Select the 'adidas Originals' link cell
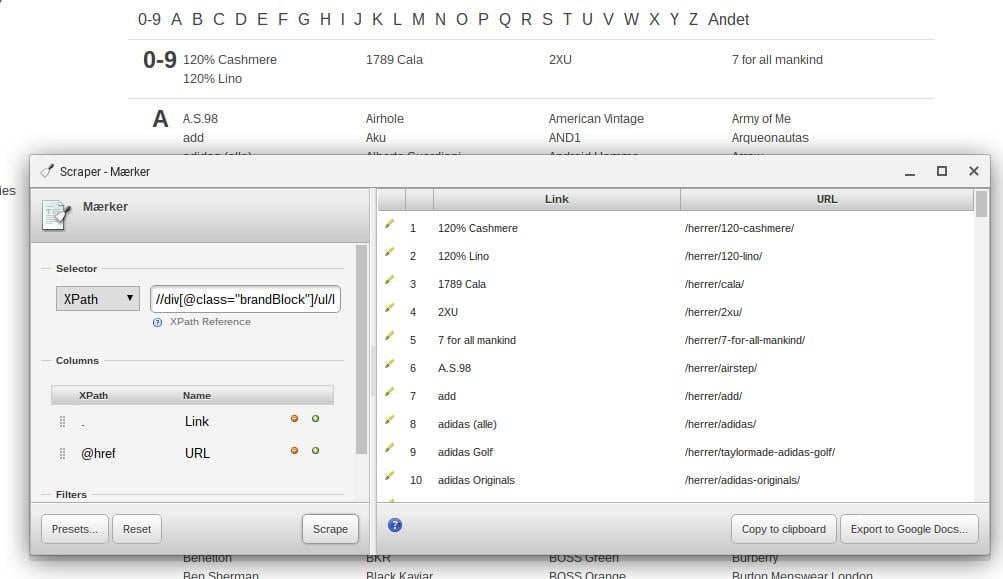Viewport: 1003px width, 579px height. pos(476,480)
